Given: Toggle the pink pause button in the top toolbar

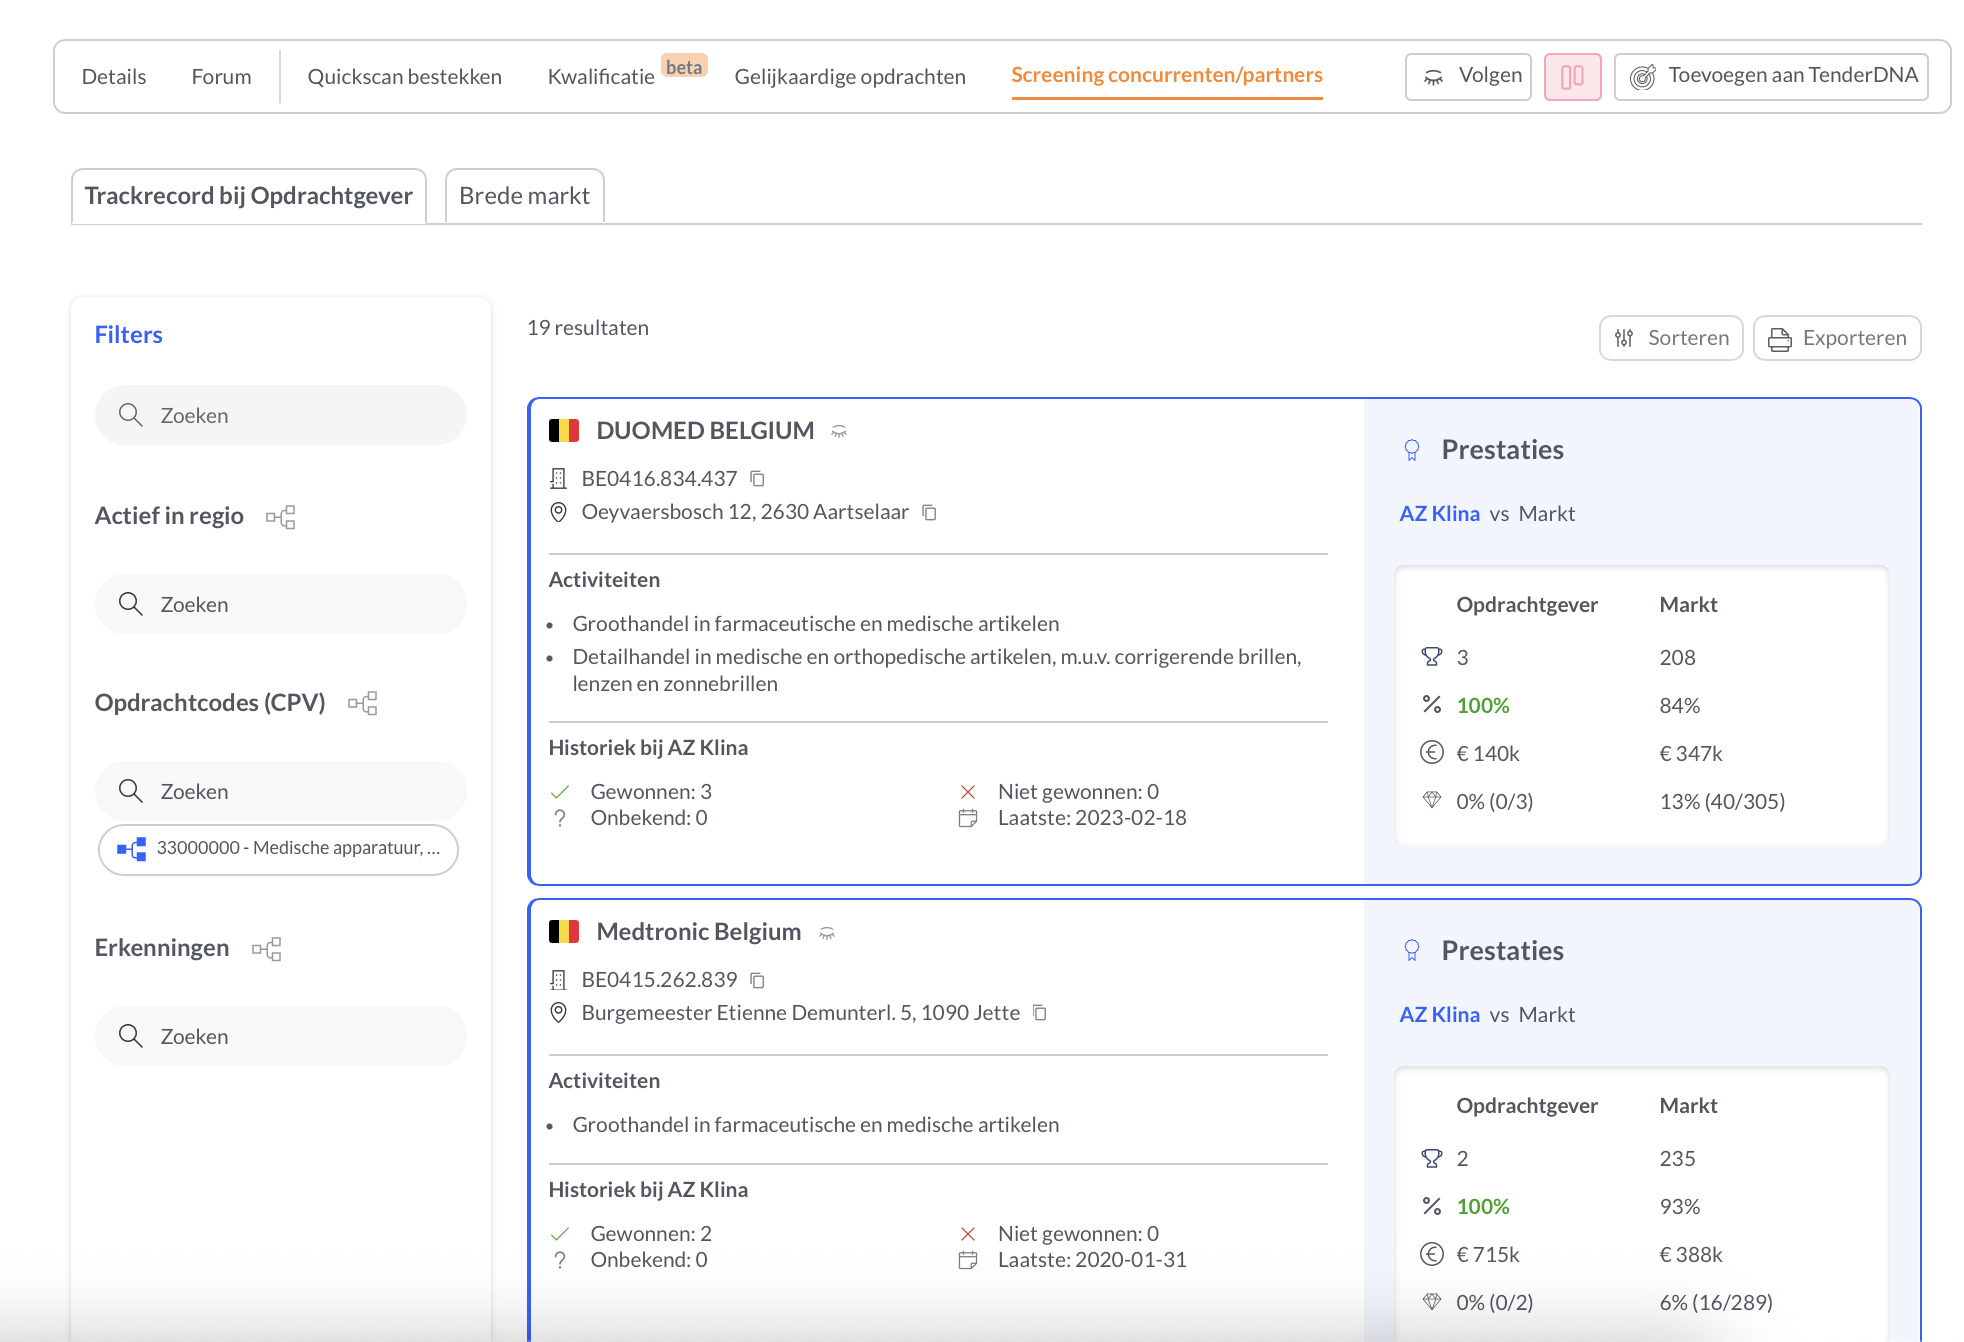Looking at the screenshot, I should pos(1572,75).
